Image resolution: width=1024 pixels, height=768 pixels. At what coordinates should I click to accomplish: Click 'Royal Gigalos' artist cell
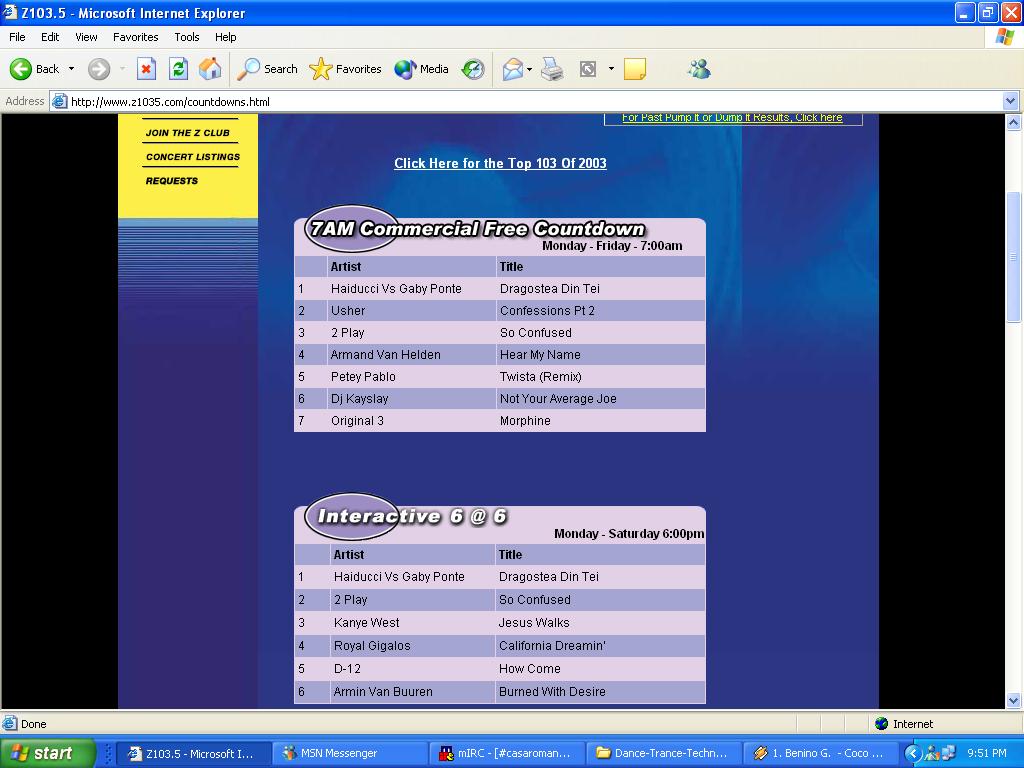pyautogui.click(x=372, y=646)
